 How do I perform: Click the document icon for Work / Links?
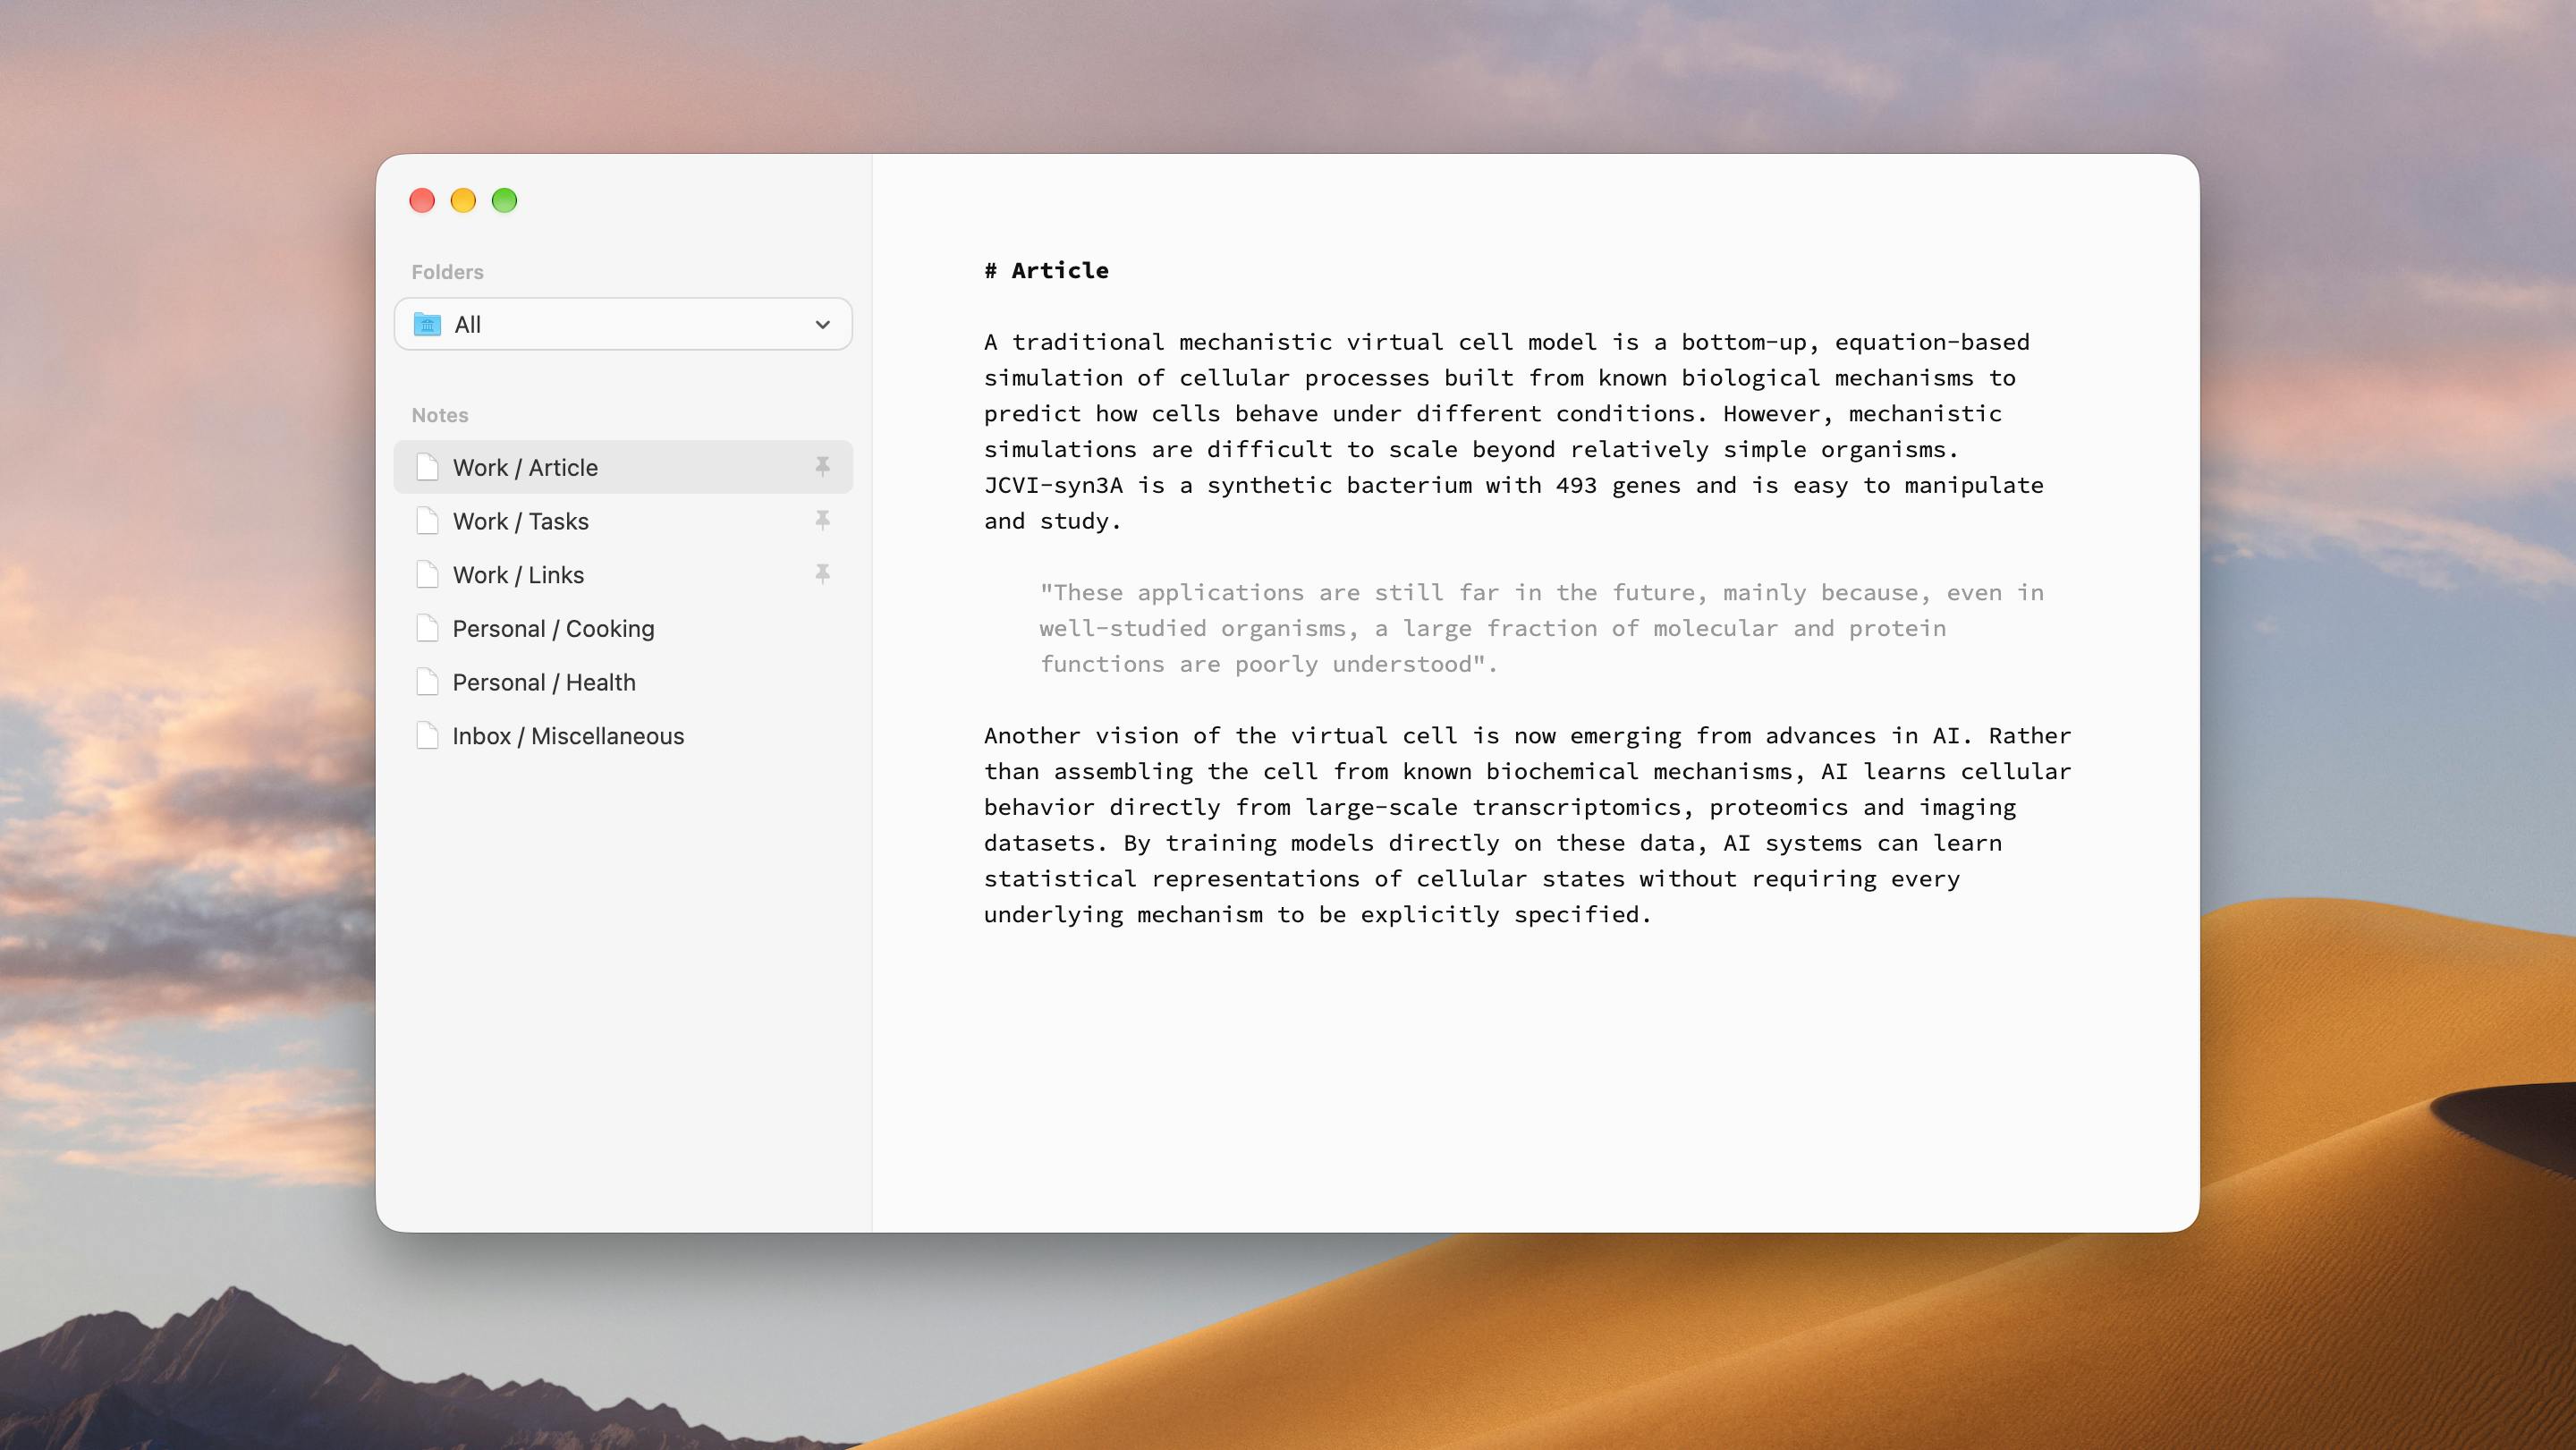(x=427, y=575)
